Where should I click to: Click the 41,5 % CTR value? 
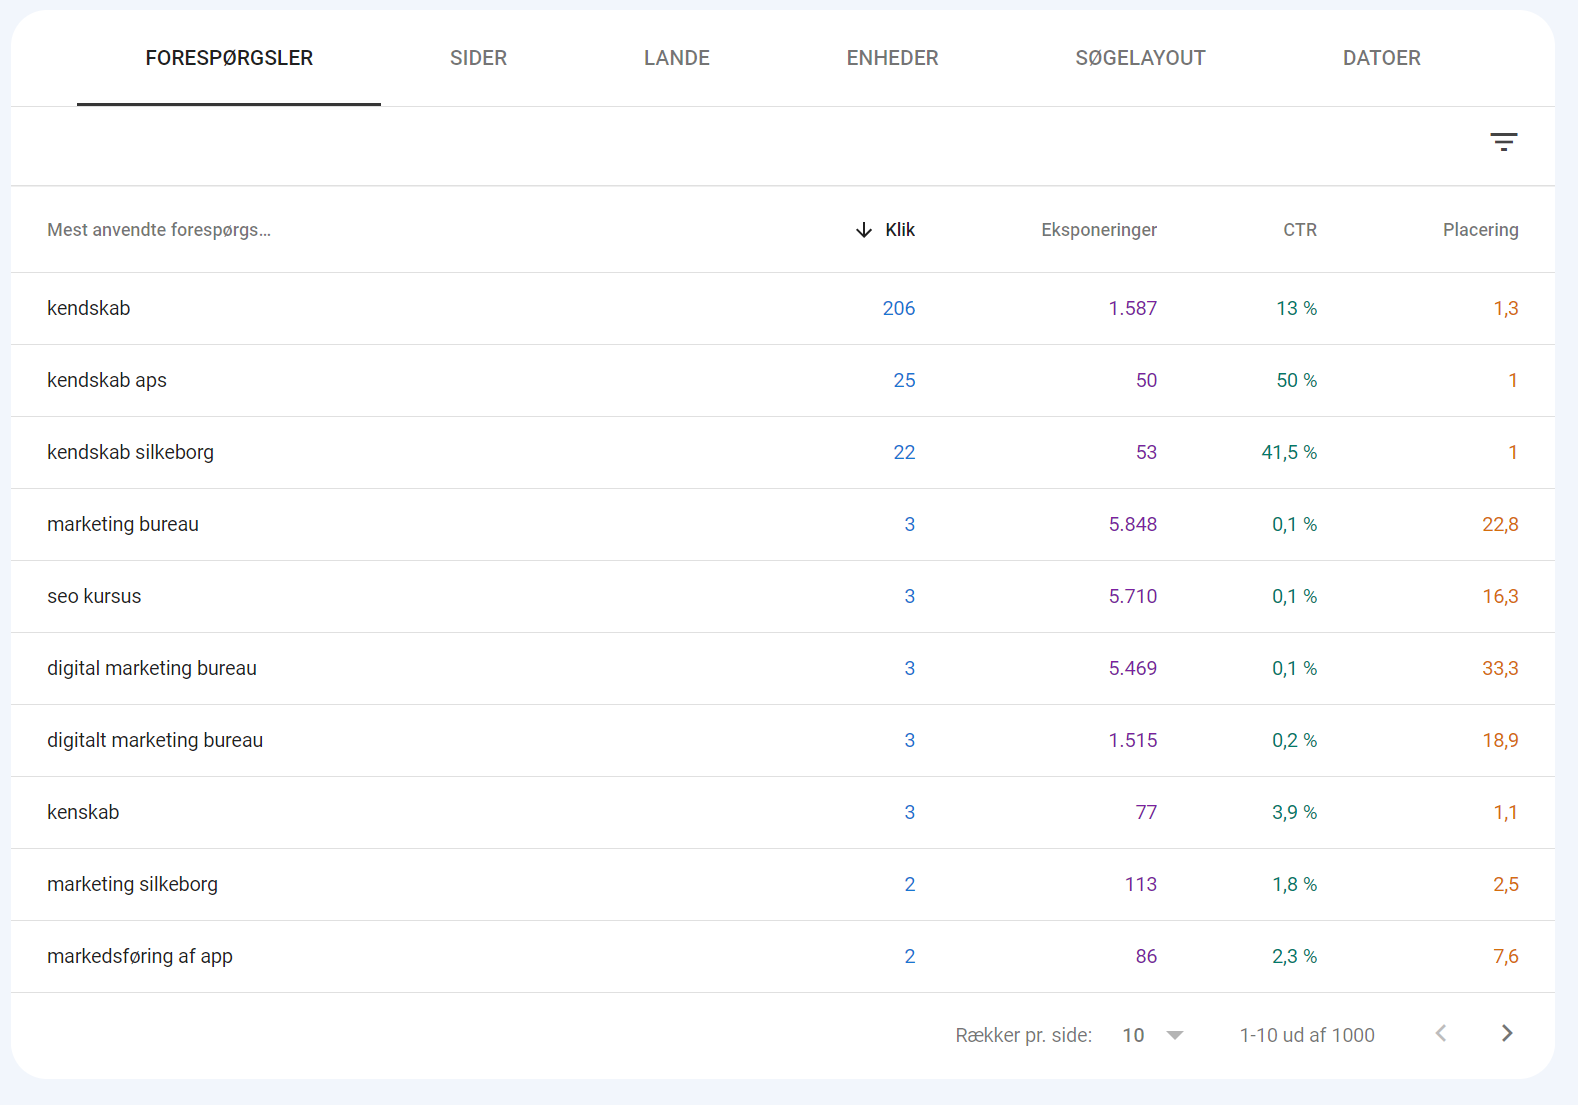1289,453
